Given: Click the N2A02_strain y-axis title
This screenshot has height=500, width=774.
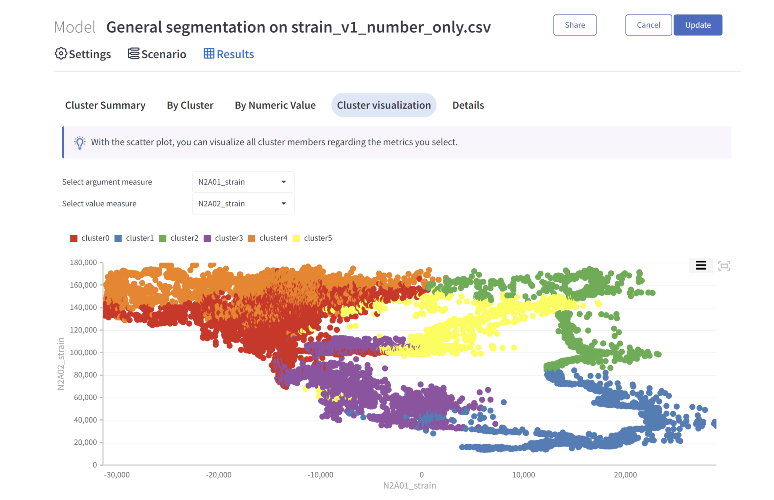Looking at the screenshot, I should click(x=61, y=364).
